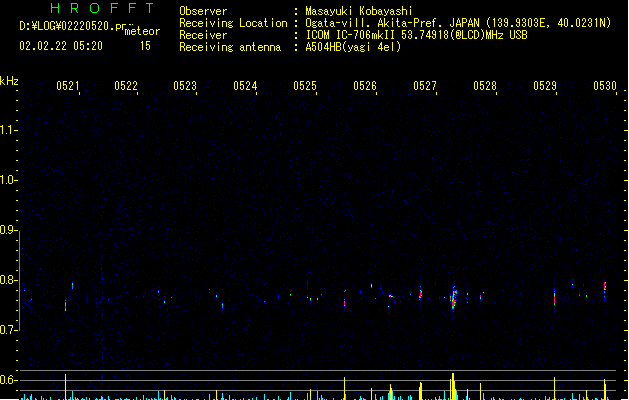Click the 1.0 kHz axis label
Image resolution: width=629 pixels, height=400 pixels.
click(9, 180)
